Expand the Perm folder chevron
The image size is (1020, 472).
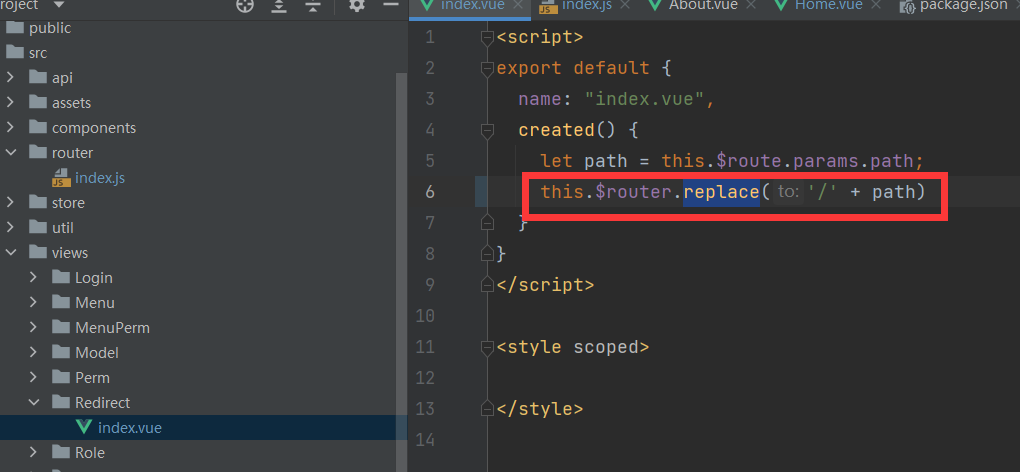coord(34,378)
